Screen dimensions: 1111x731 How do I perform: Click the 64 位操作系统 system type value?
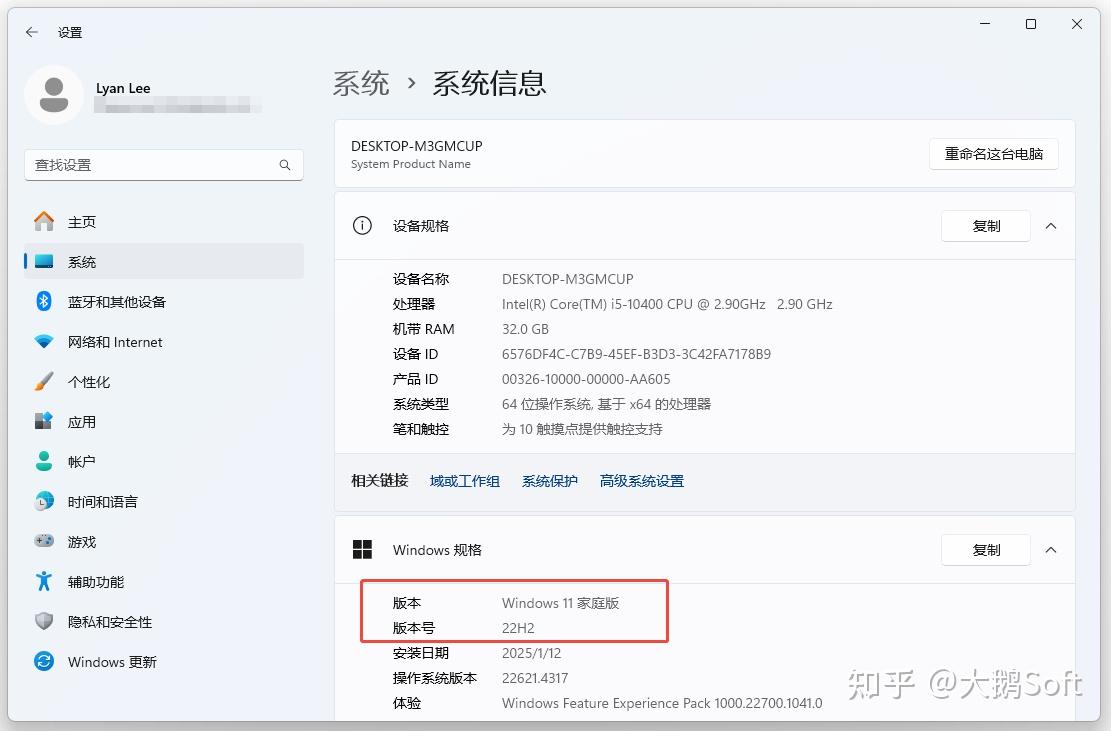[x=607, y=404]
